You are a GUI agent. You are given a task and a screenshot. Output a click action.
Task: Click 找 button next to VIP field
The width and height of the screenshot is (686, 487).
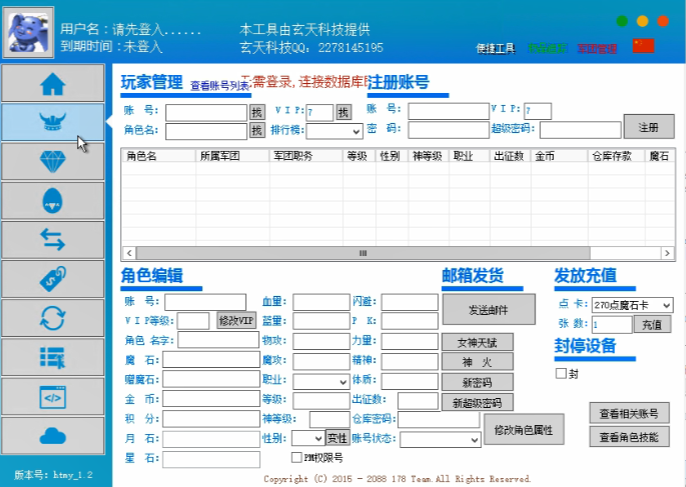(344, 112)
